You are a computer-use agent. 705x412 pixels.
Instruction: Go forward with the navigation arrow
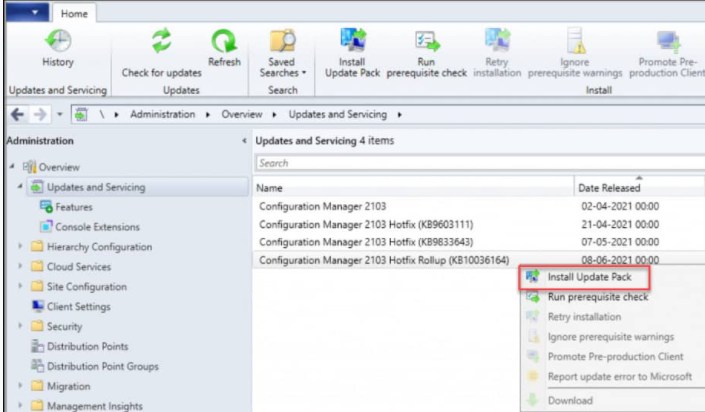tap(40, 115)
